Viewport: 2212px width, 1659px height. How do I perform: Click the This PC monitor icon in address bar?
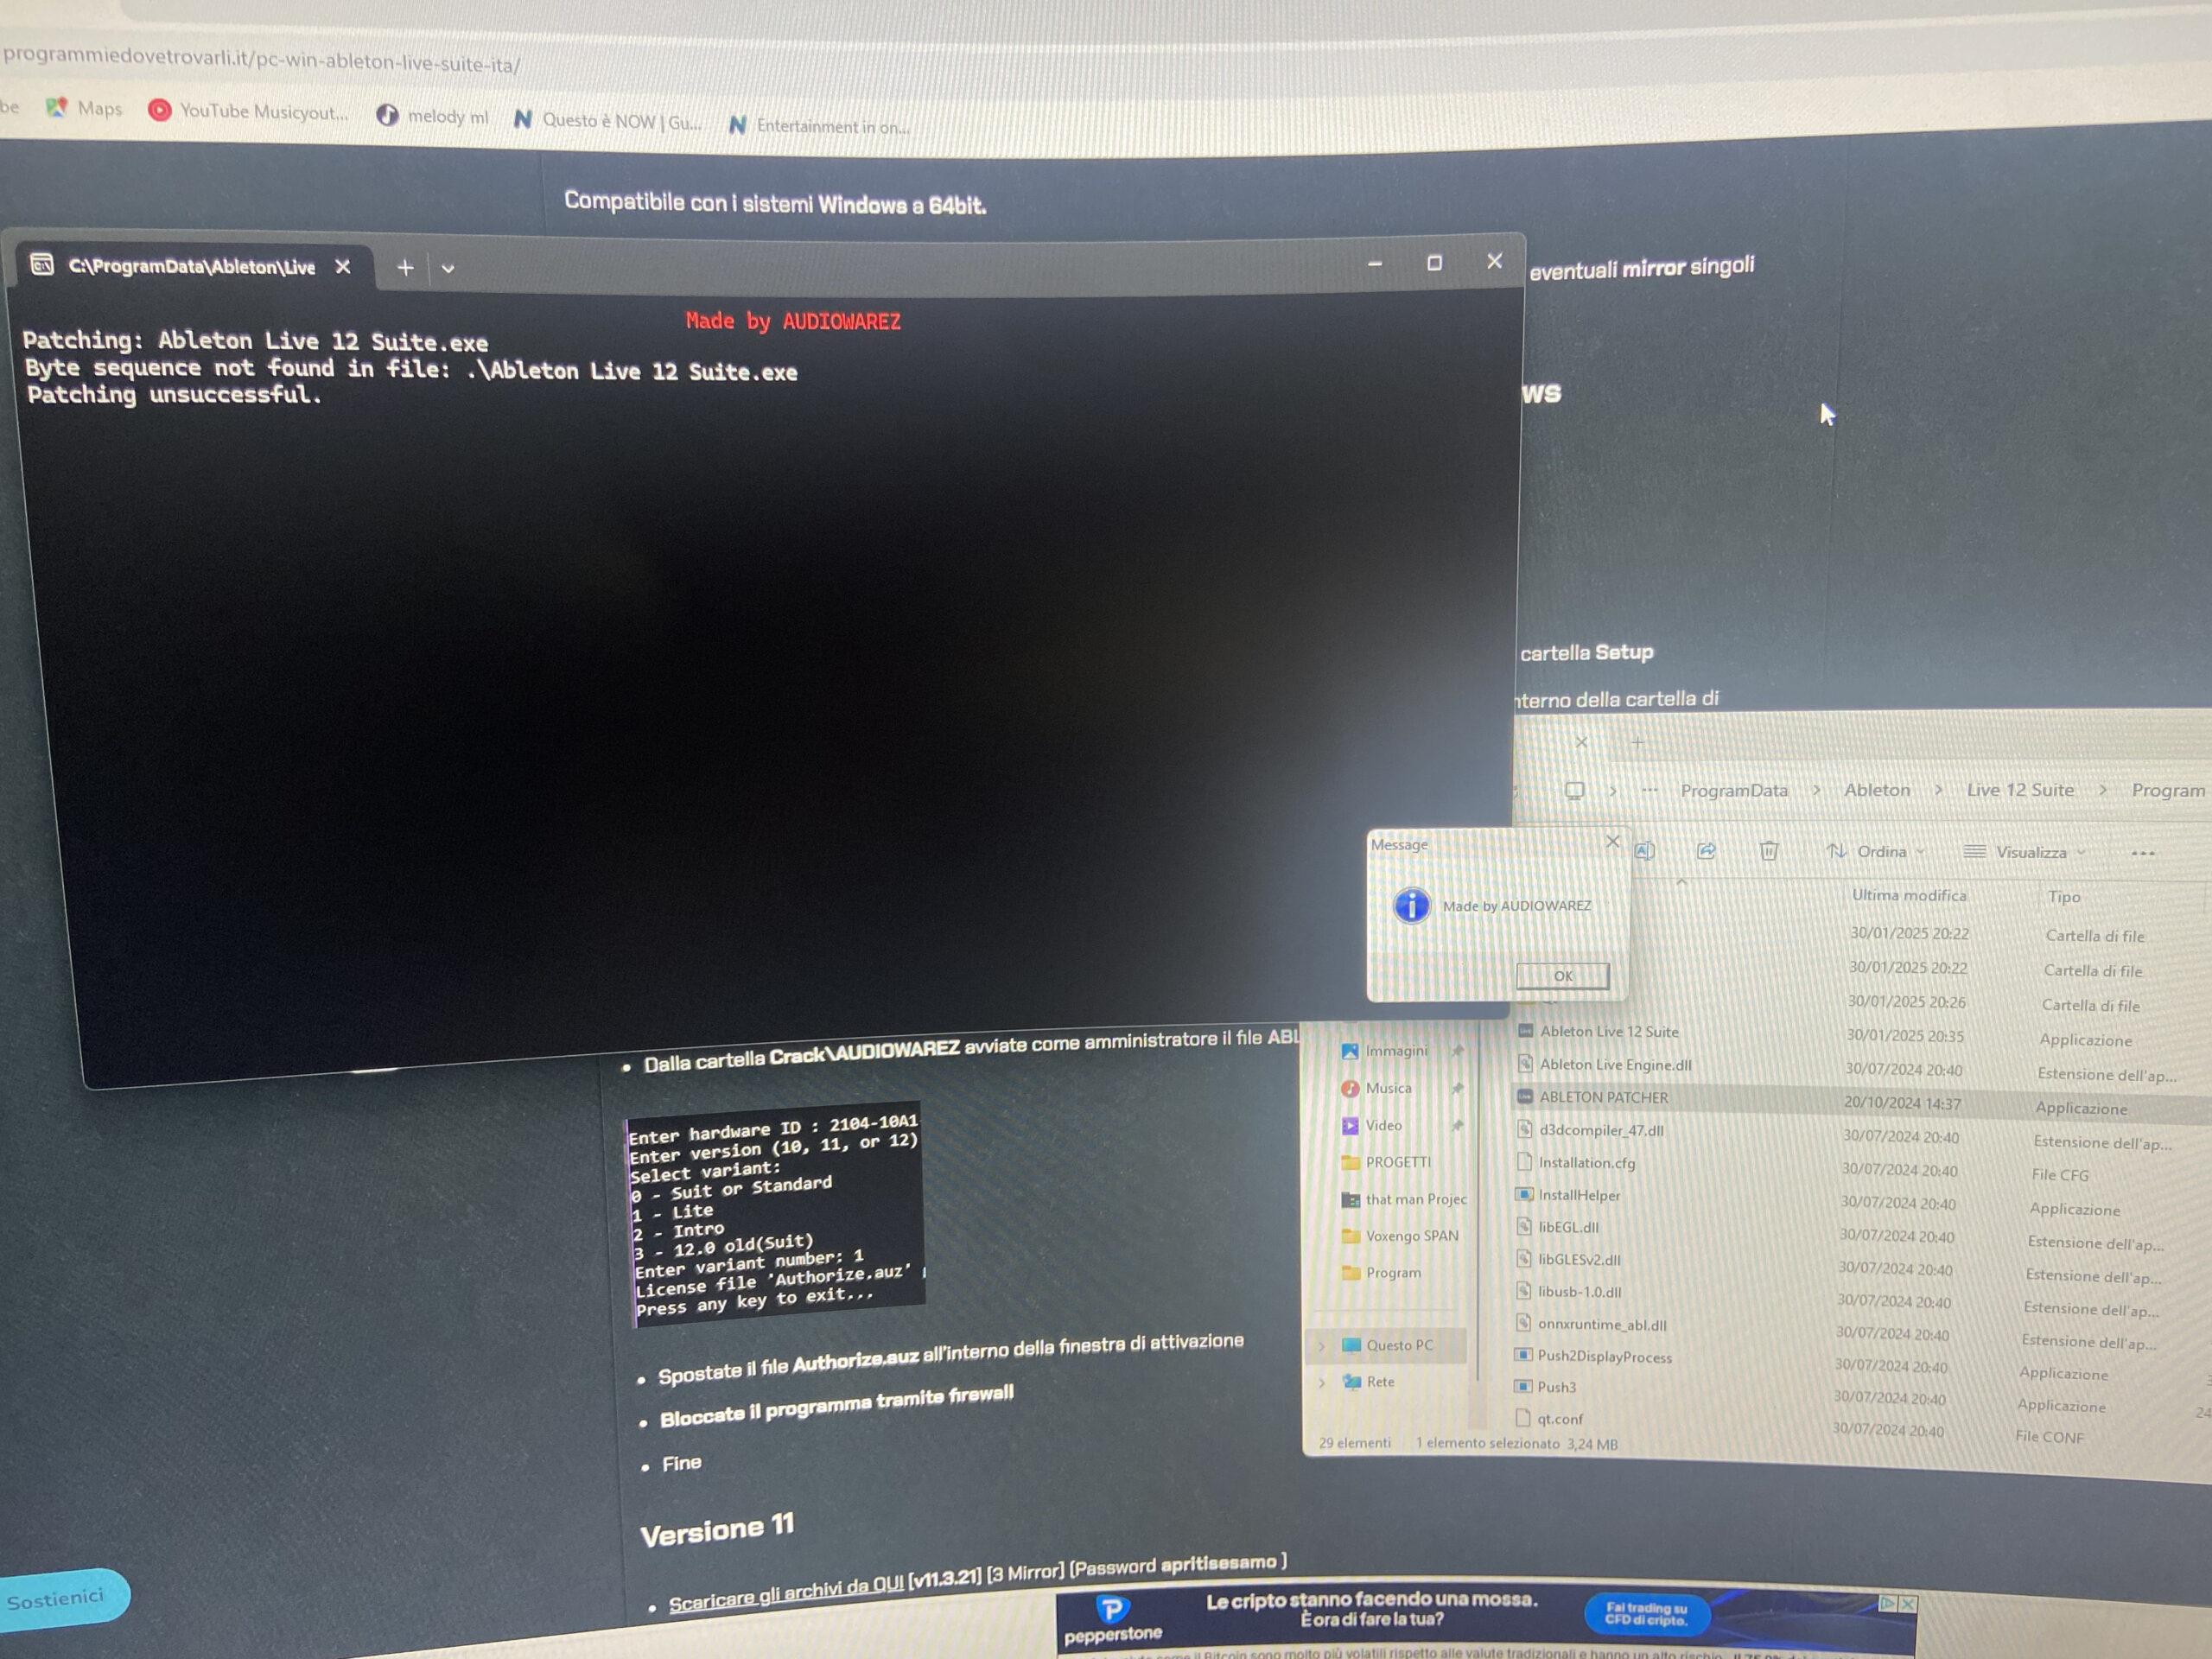[1574, 790]
